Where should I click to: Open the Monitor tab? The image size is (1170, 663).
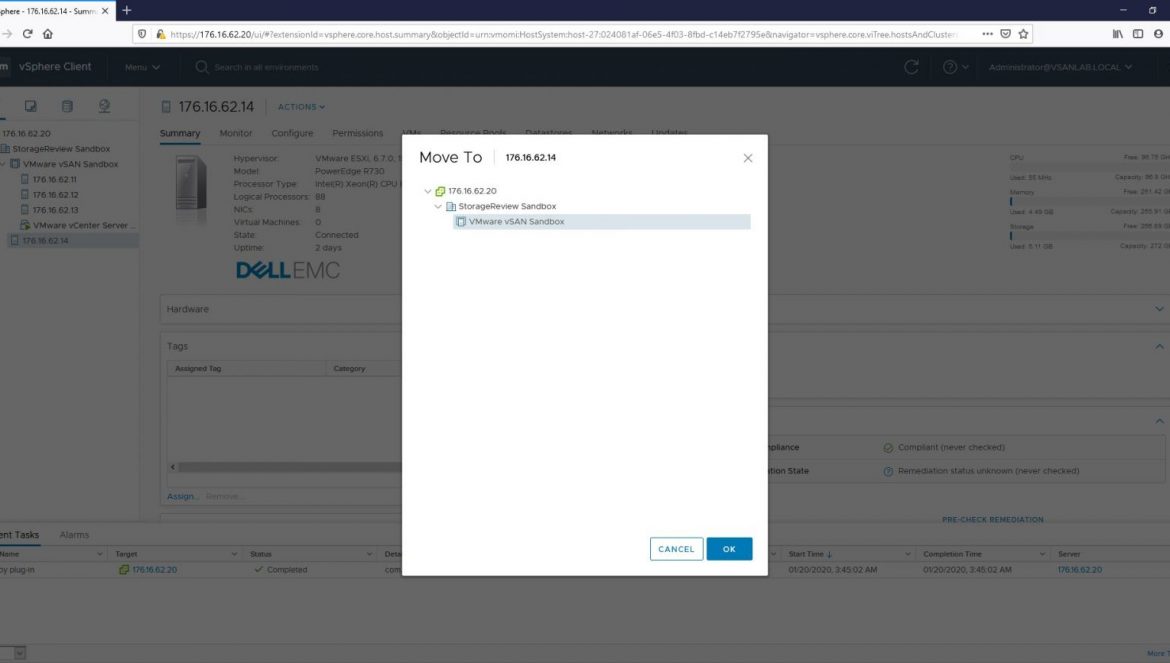[x=236, y=133]
